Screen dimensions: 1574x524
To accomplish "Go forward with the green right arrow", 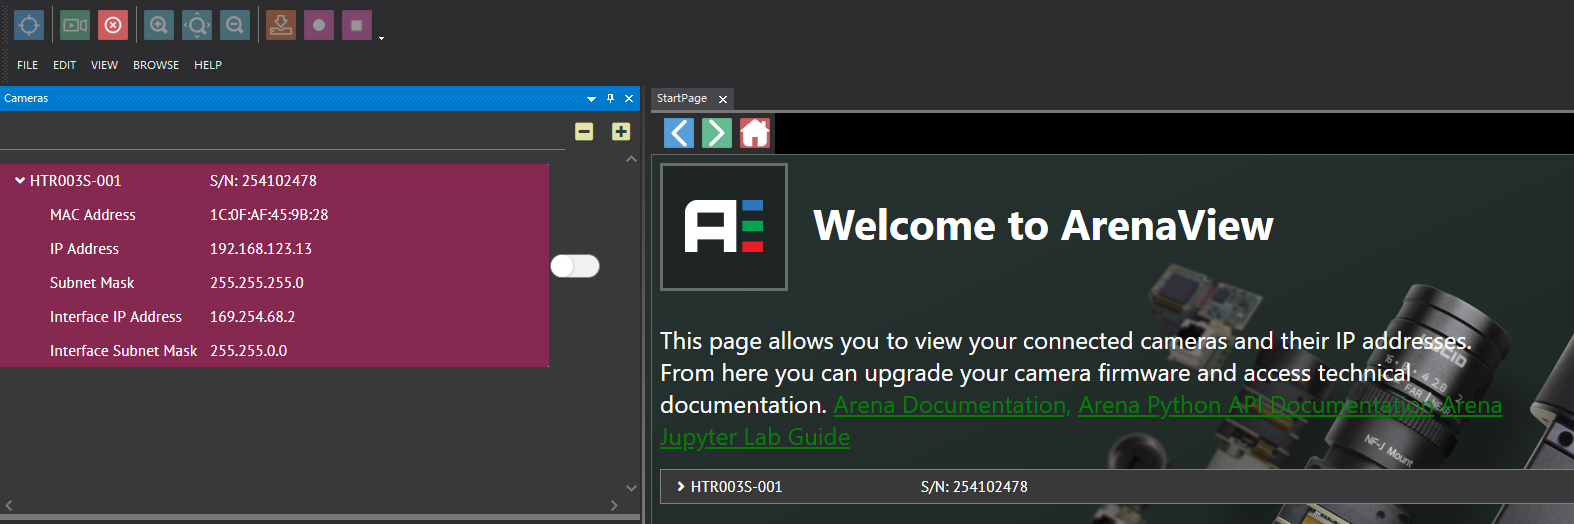I will click(717, 133).
